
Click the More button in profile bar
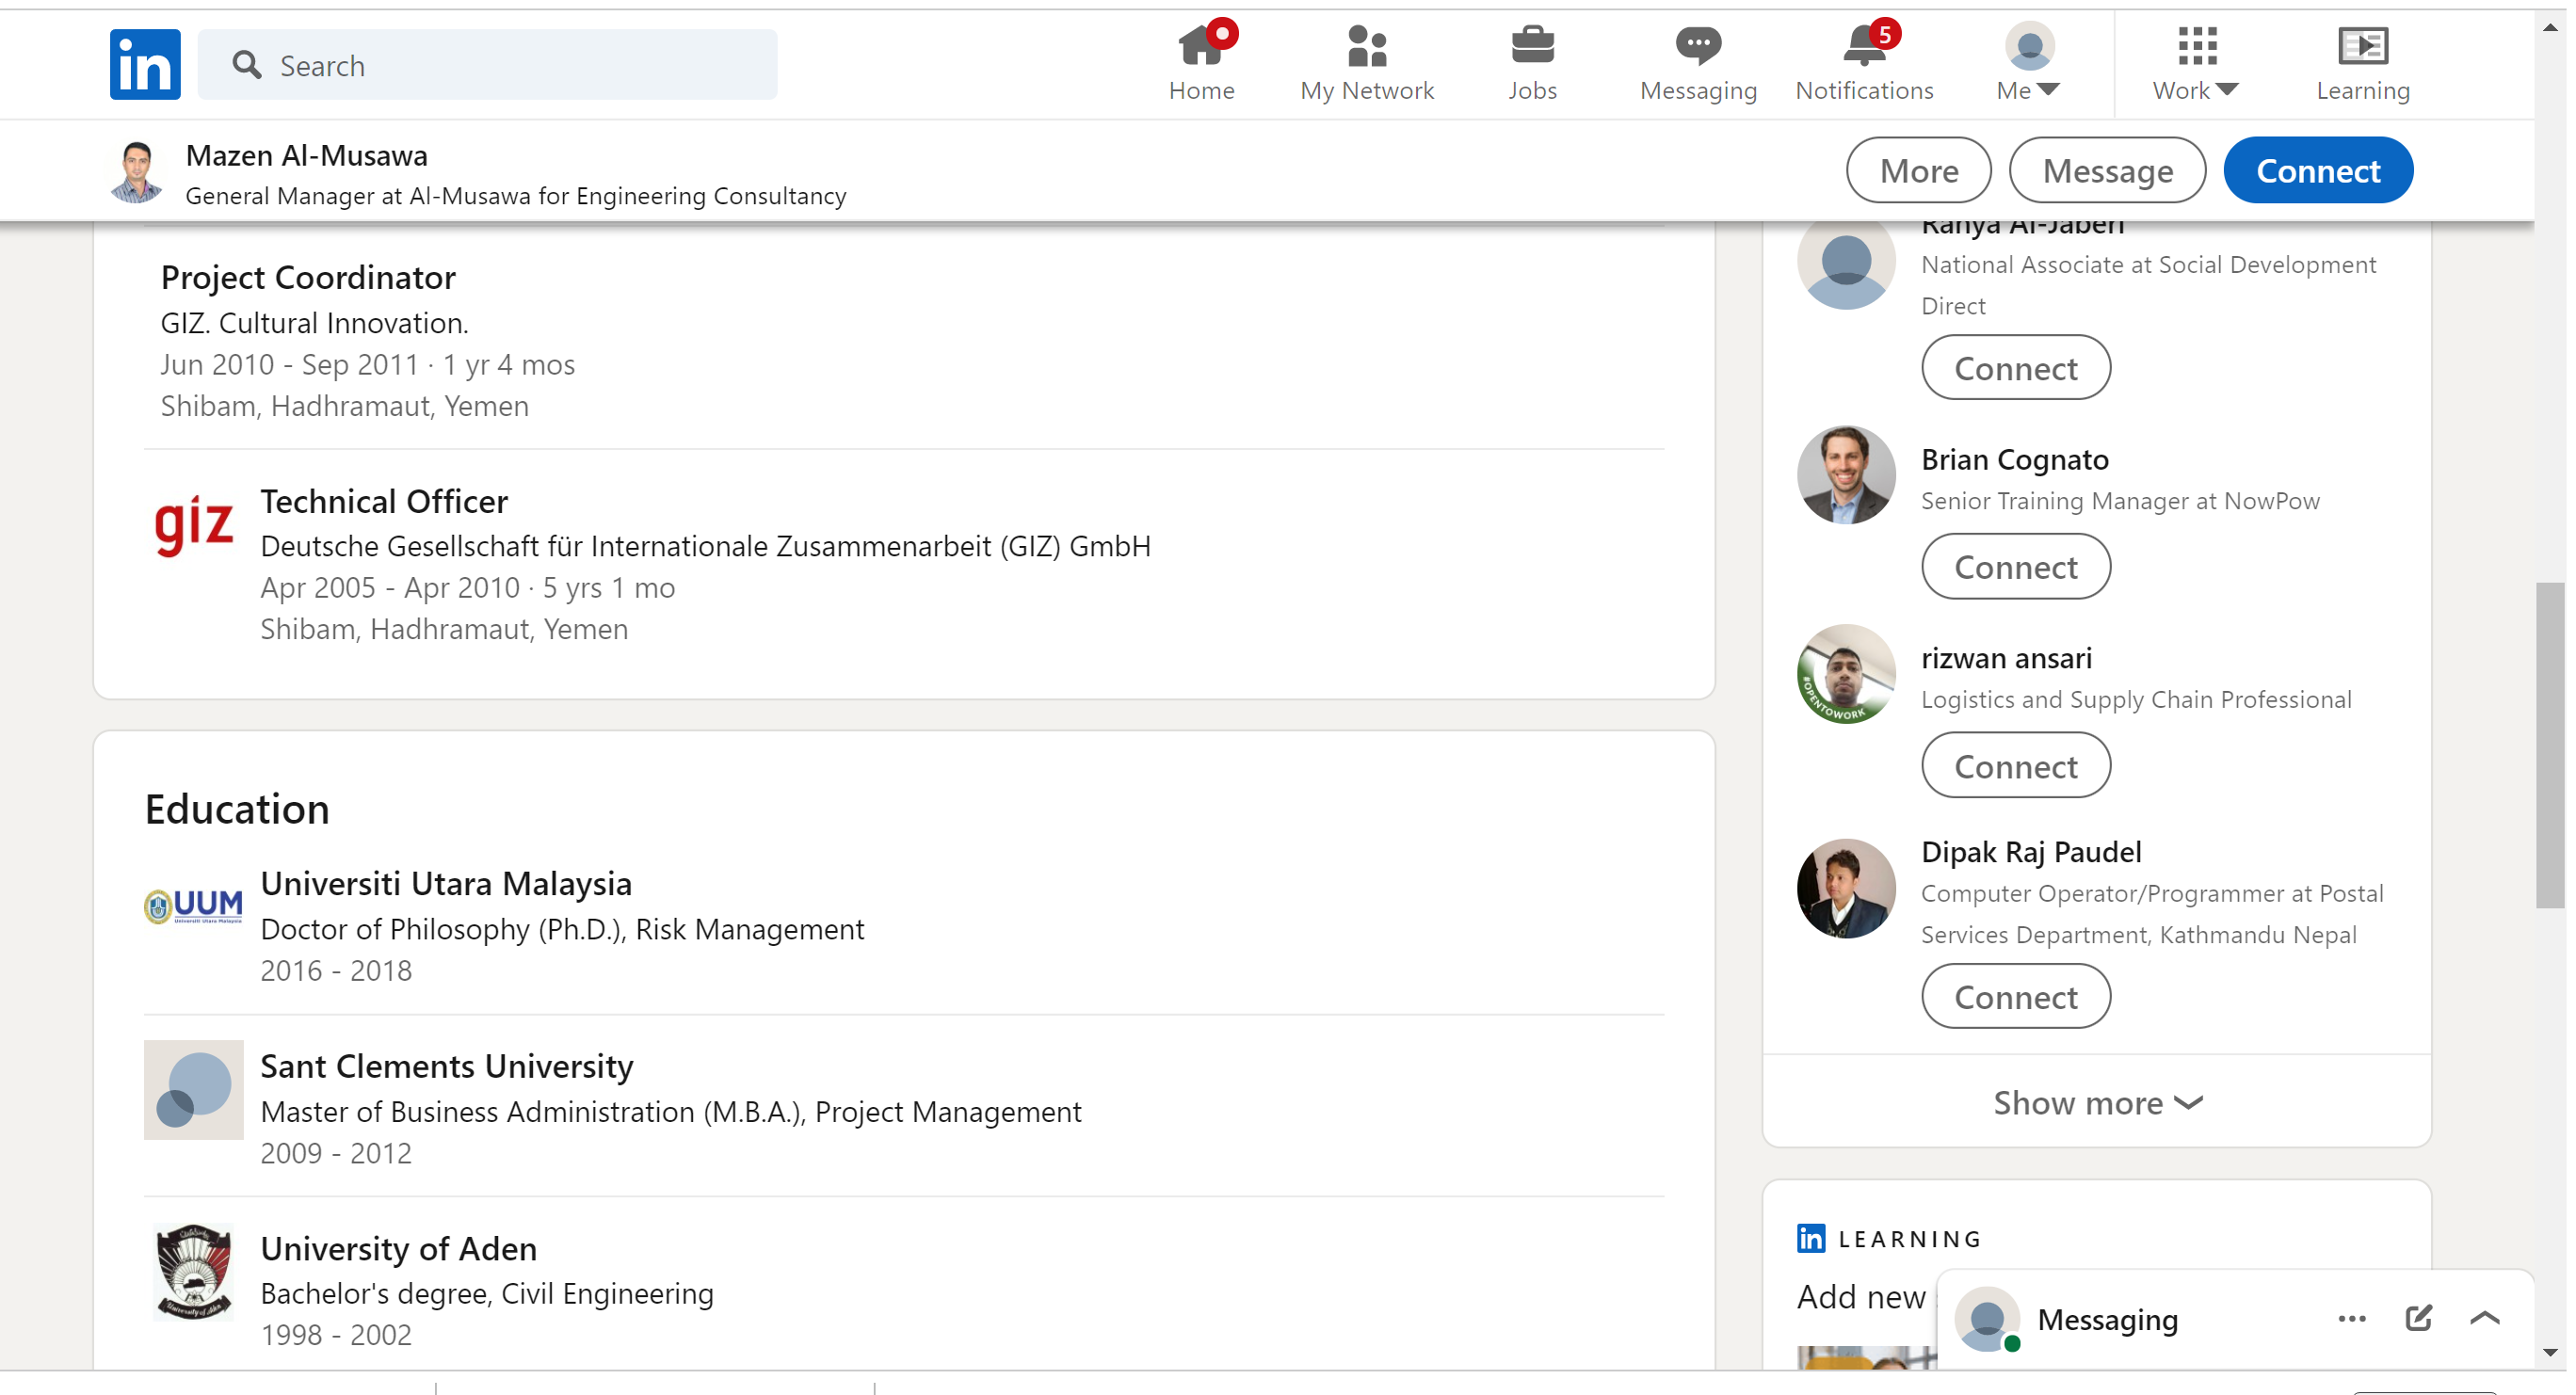pyautogui.click(x=1917, y=170)
